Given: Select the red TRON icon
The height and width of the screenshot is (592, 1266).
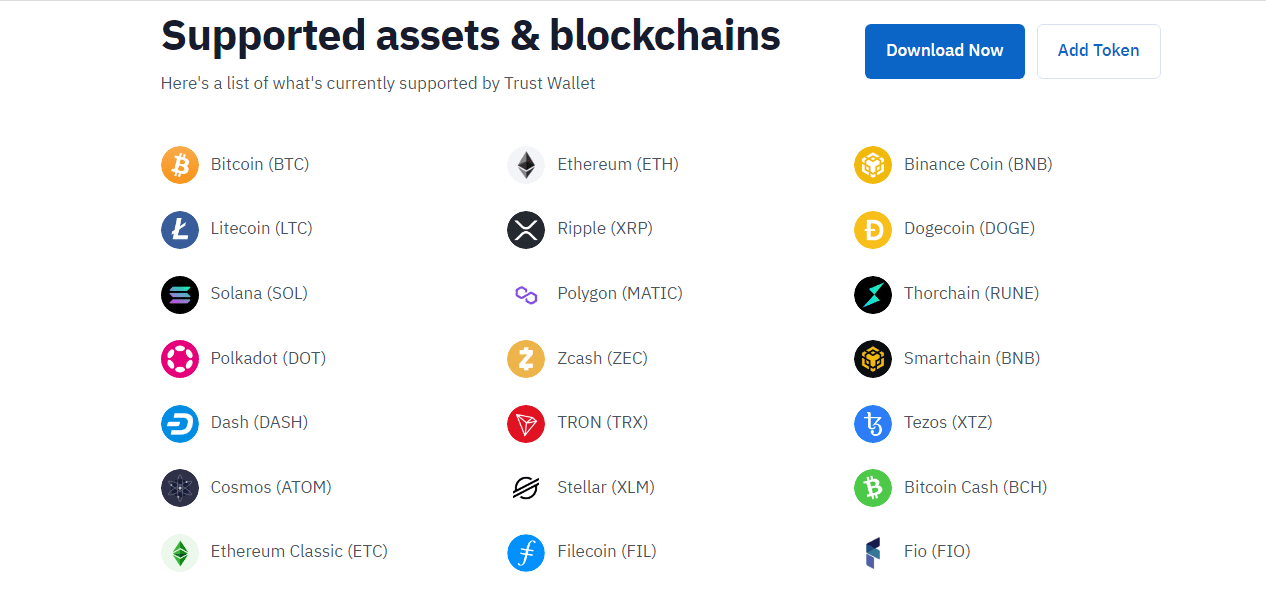Looking at the screenshot, I should [x=526, y=423].
